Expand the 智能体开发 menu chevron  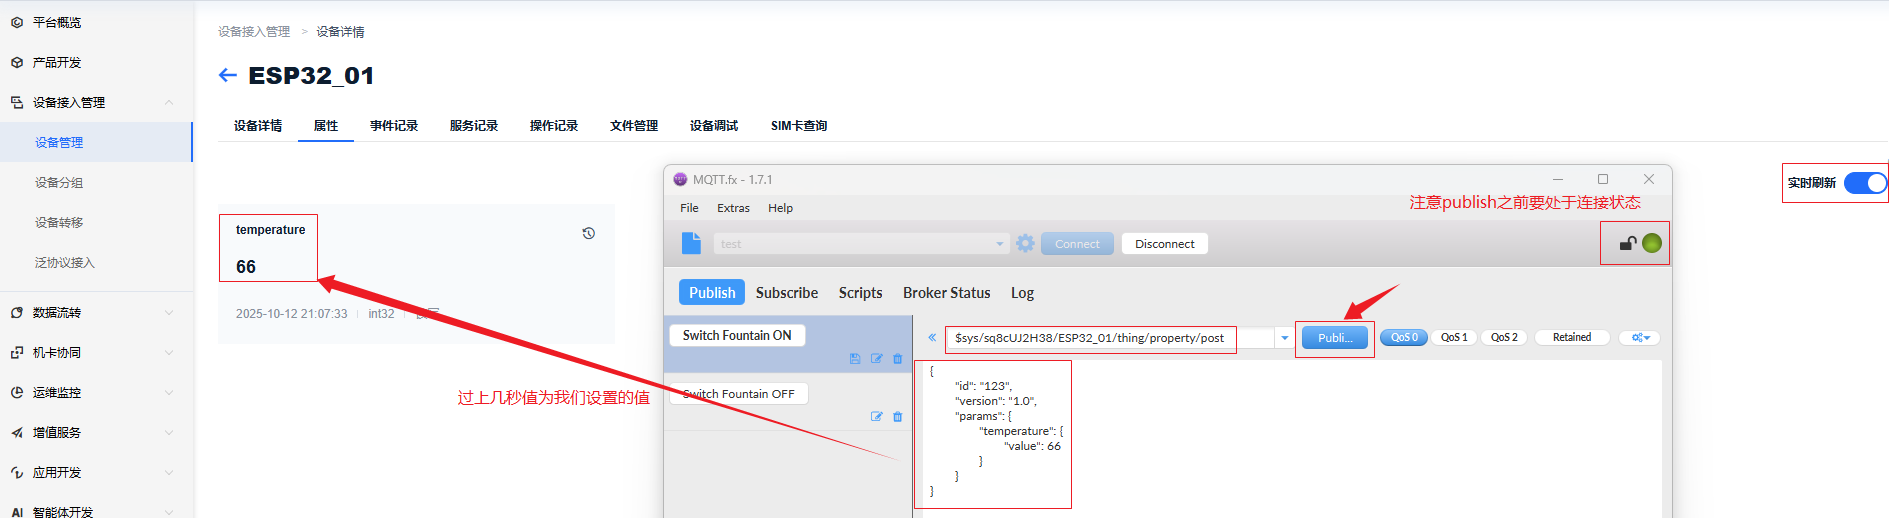169,512
